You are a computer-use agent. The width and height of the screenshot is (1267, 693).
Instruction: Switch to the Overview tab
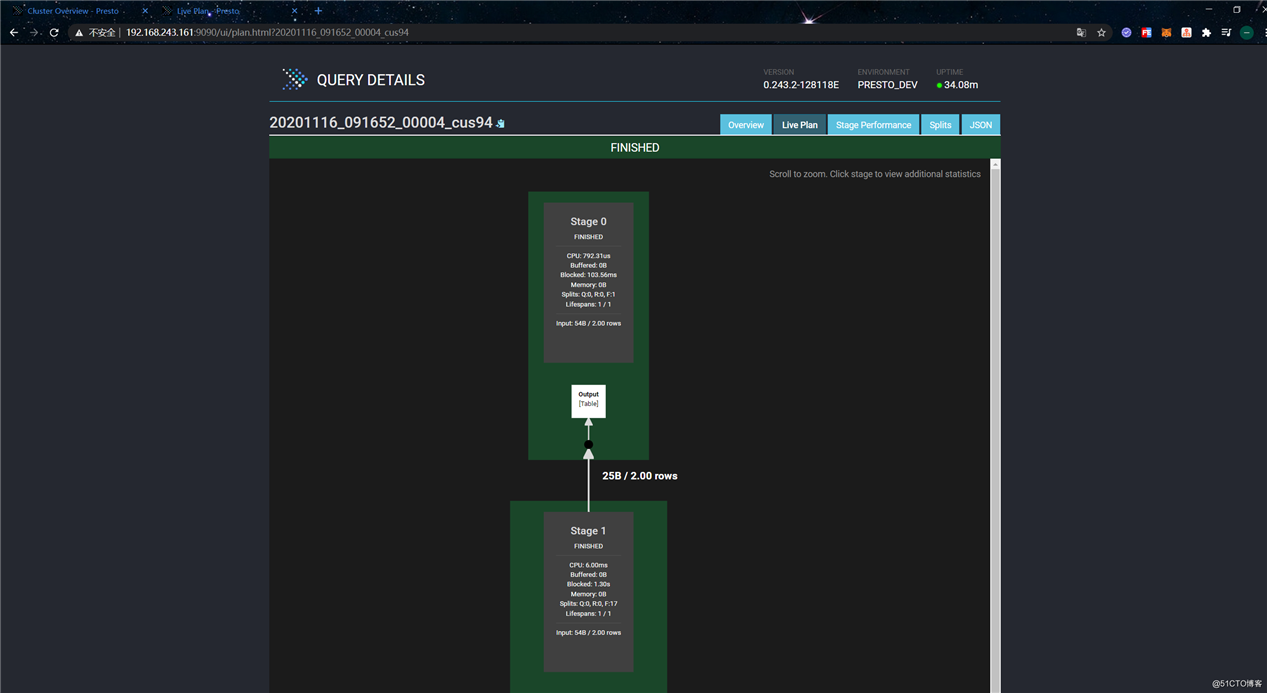pos(745,125)
